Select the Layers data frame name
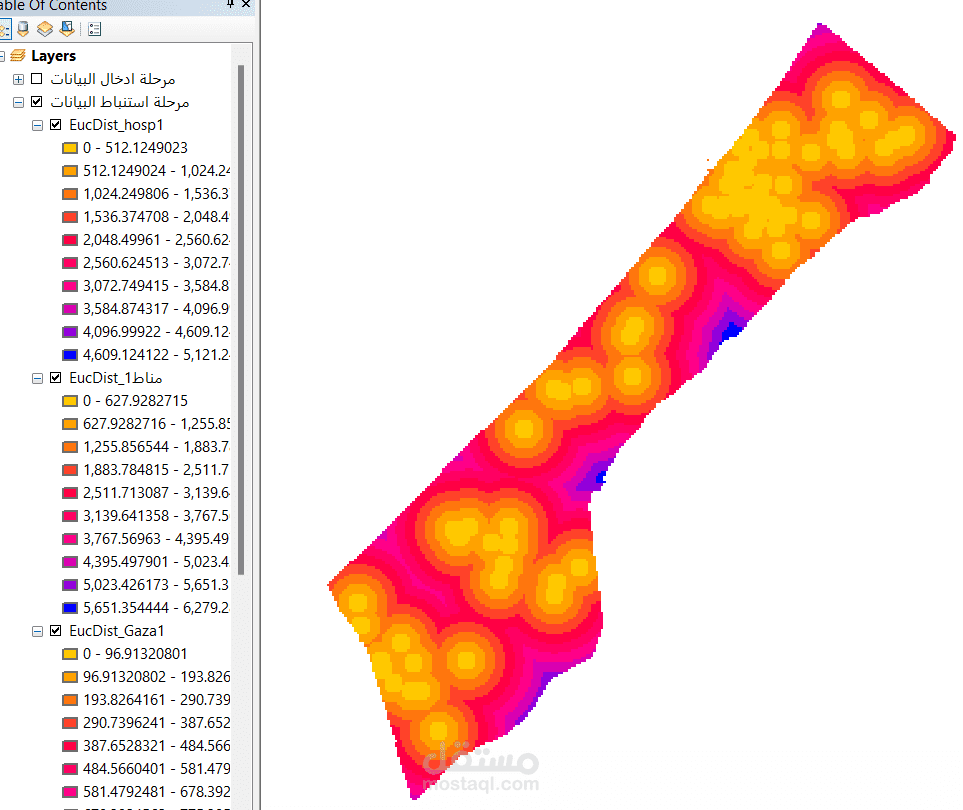The image size is (963, 810). (53, 56)
